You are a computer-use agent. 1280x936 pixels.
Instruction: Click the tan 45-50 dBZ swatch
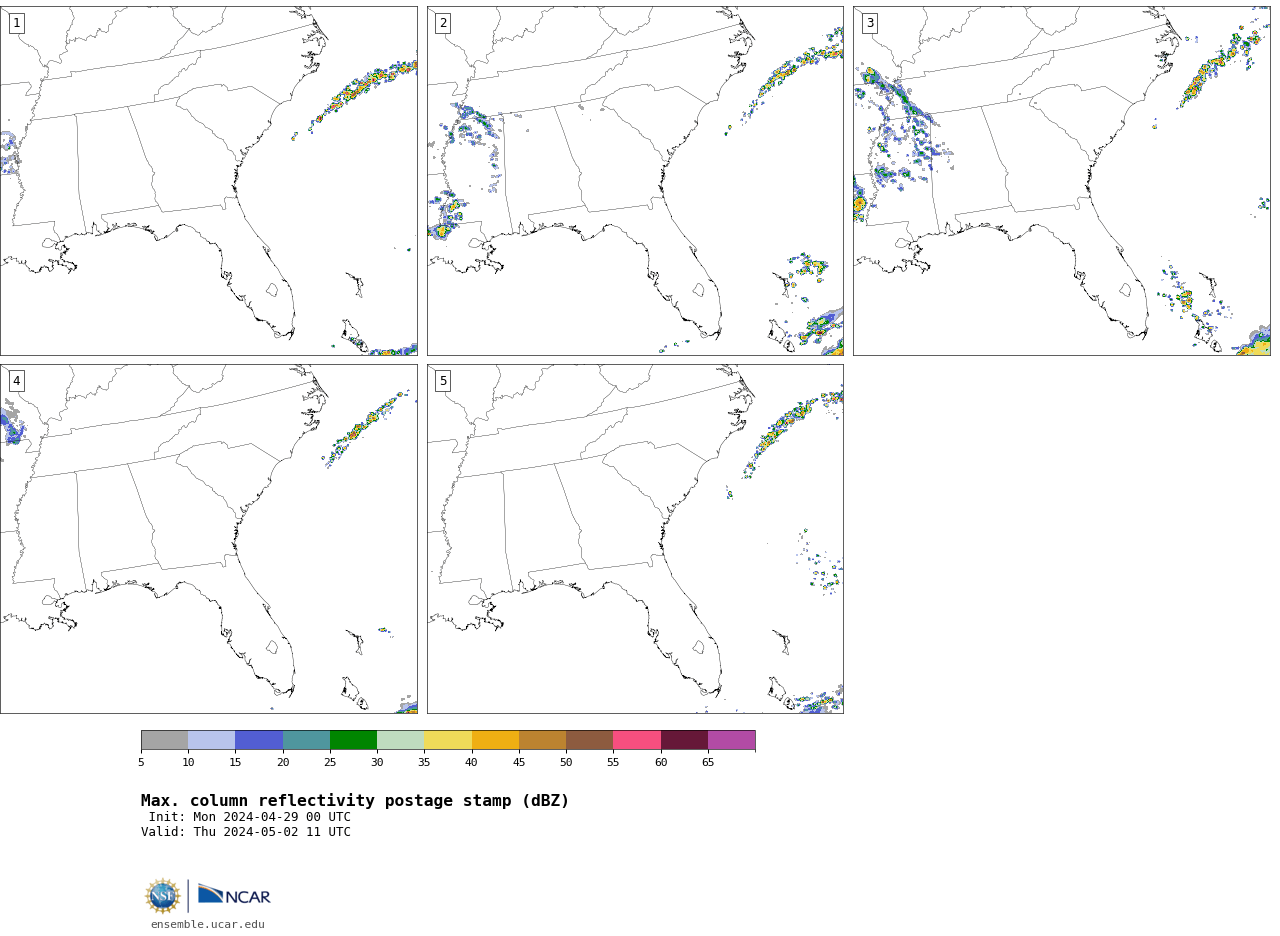pos(542,740)
